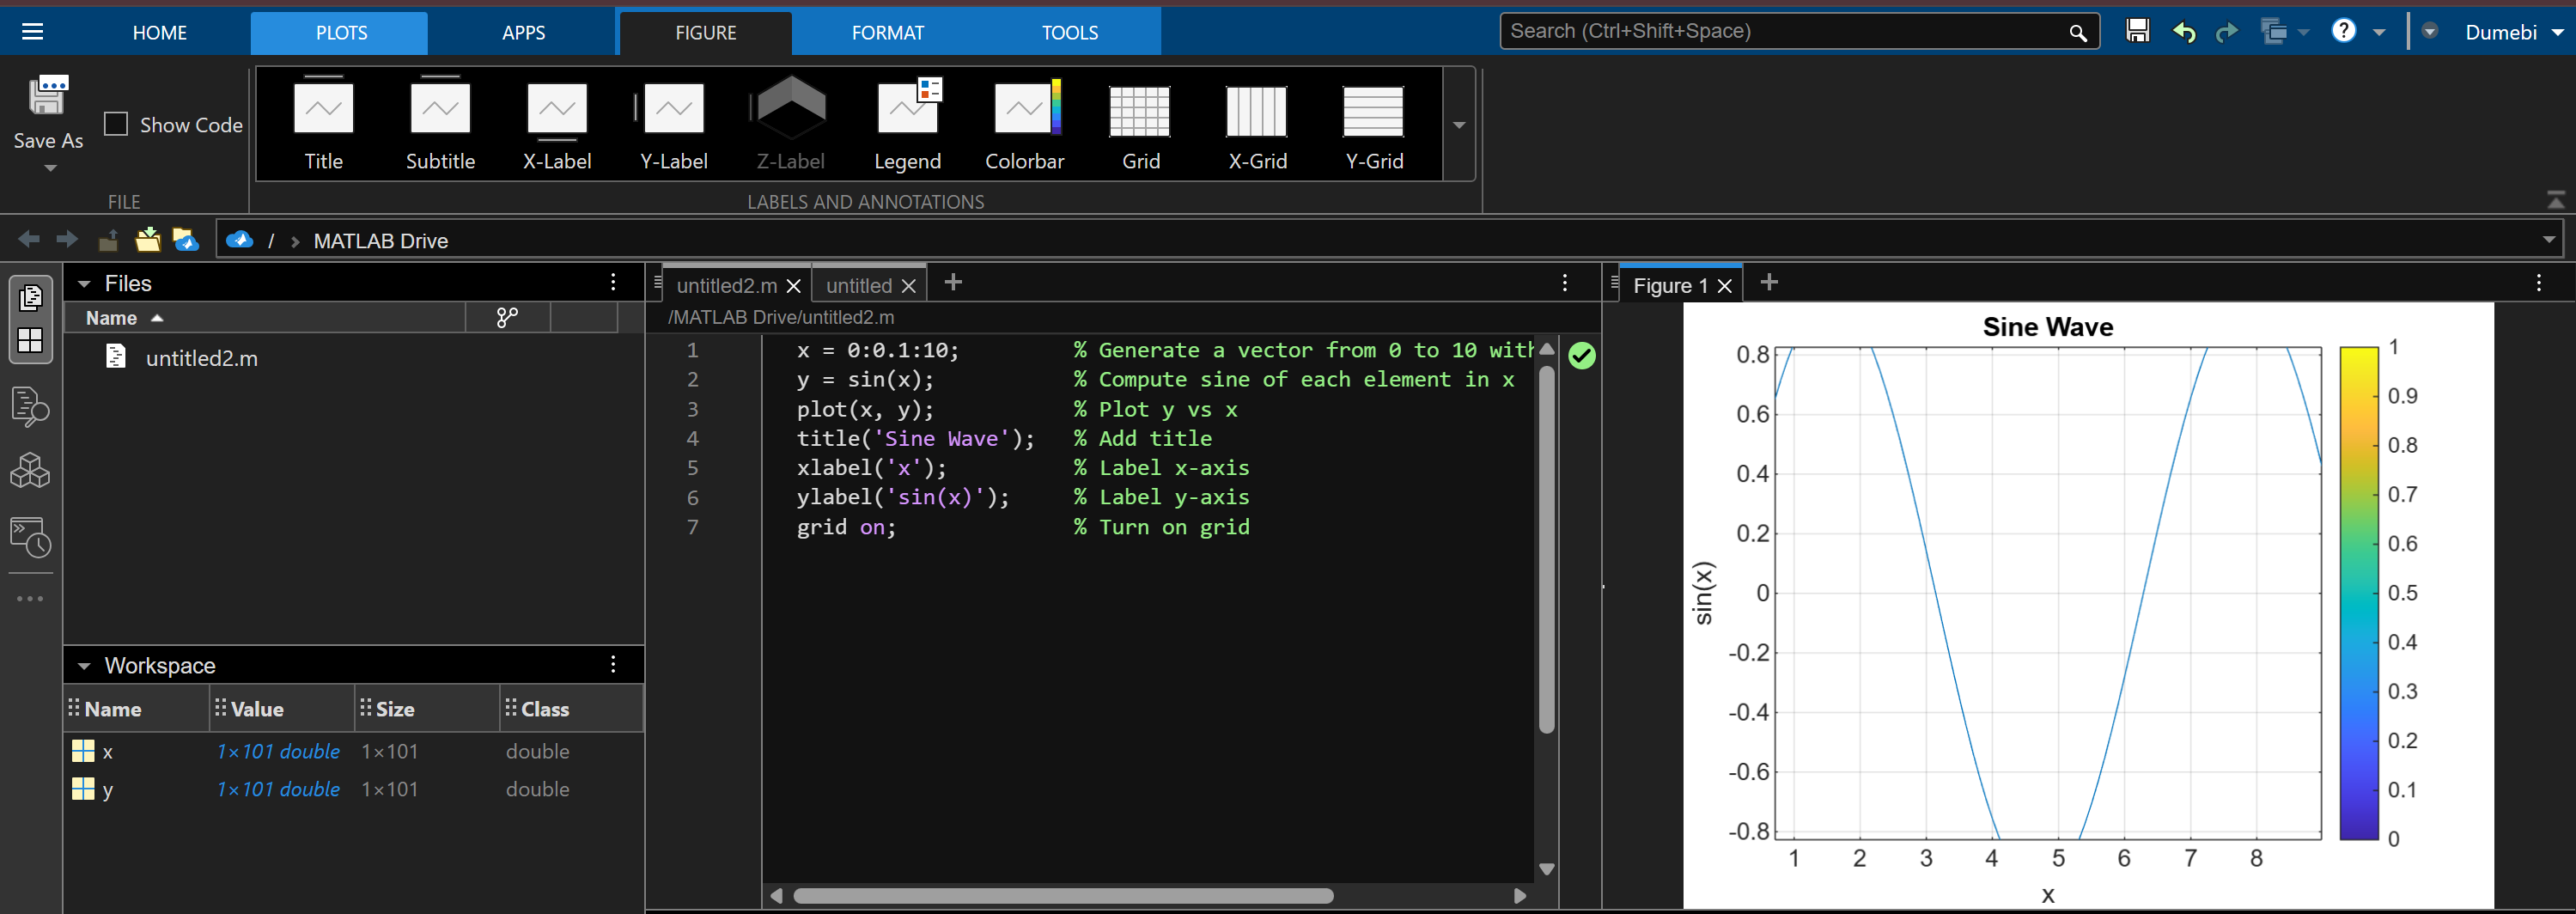Screen dimensions: 2576x914
Task: Open the help dropdown arrow
Action: point(2379,33)
